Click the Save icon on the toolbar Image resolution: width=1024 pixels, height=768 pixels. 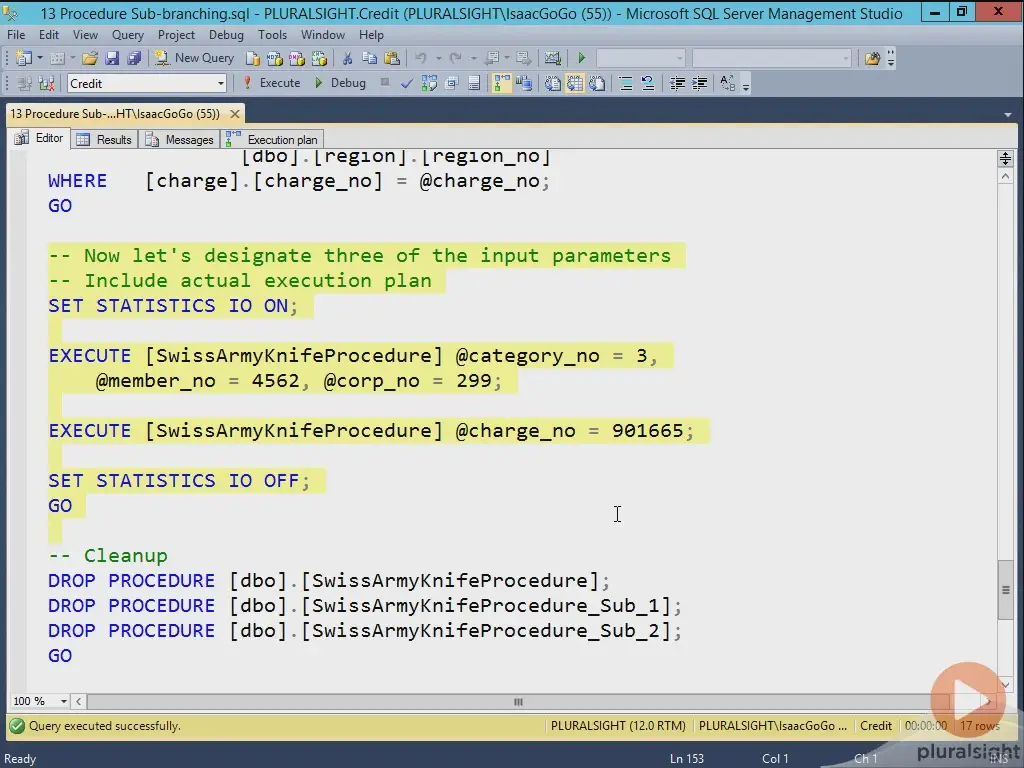(x=113, y=57)
